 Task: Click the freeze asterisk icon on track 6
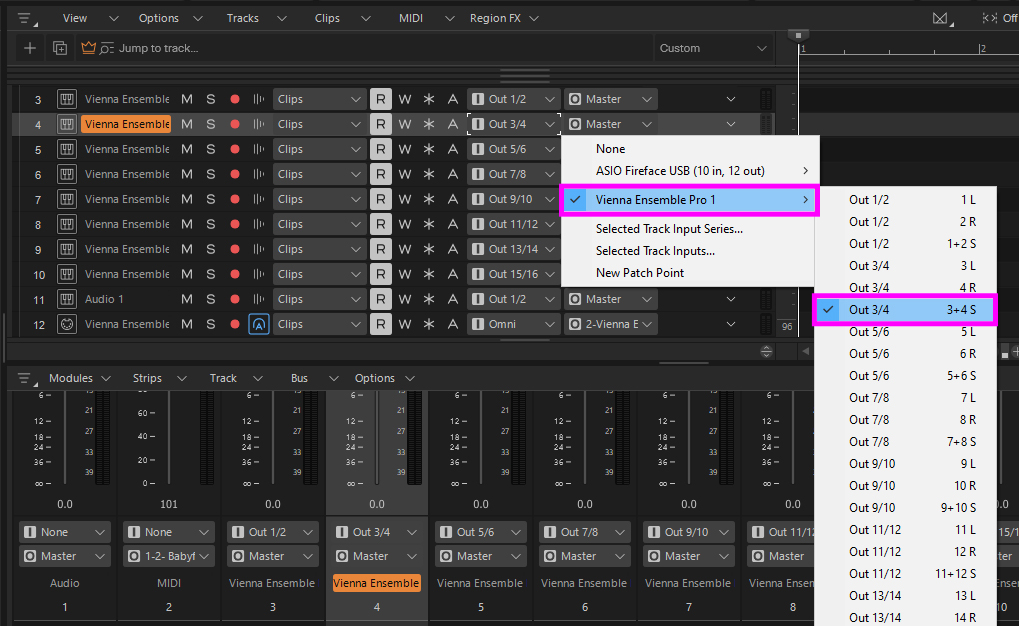429,174
